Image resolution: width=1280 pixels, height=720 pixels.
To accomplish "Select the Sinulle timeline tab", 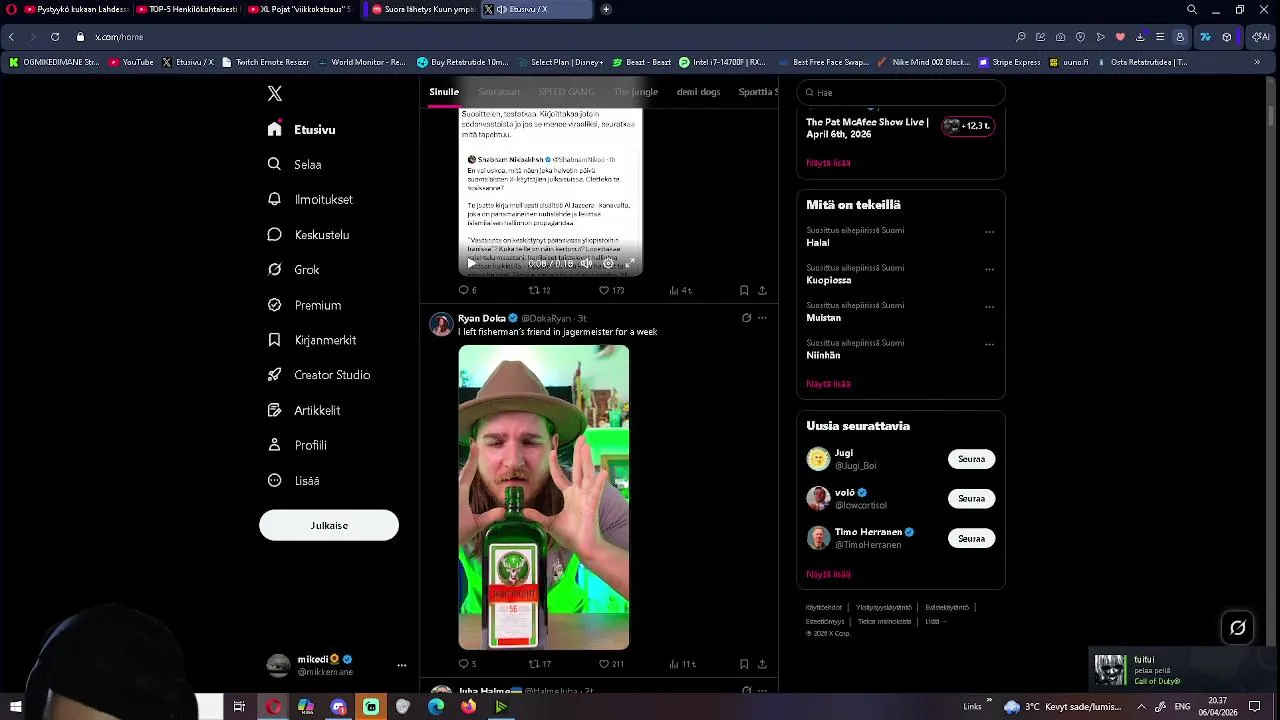I will (444, 92).
